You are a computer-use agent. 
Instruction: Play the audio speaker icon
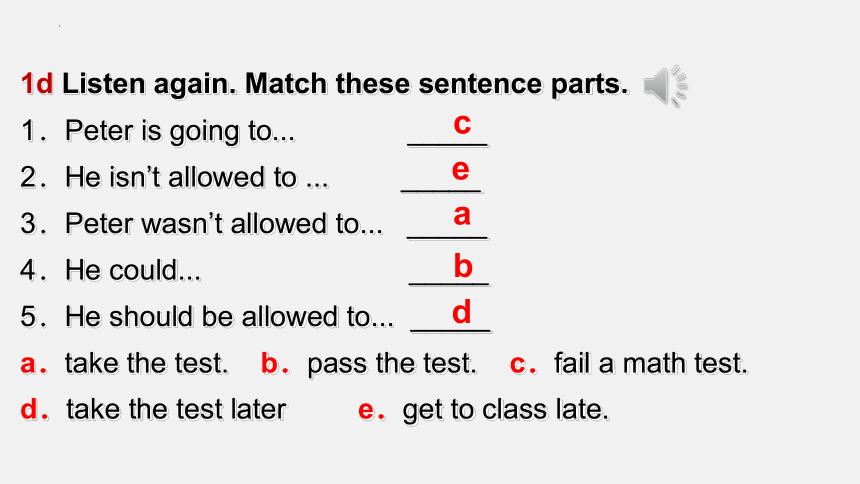[665, 86]
